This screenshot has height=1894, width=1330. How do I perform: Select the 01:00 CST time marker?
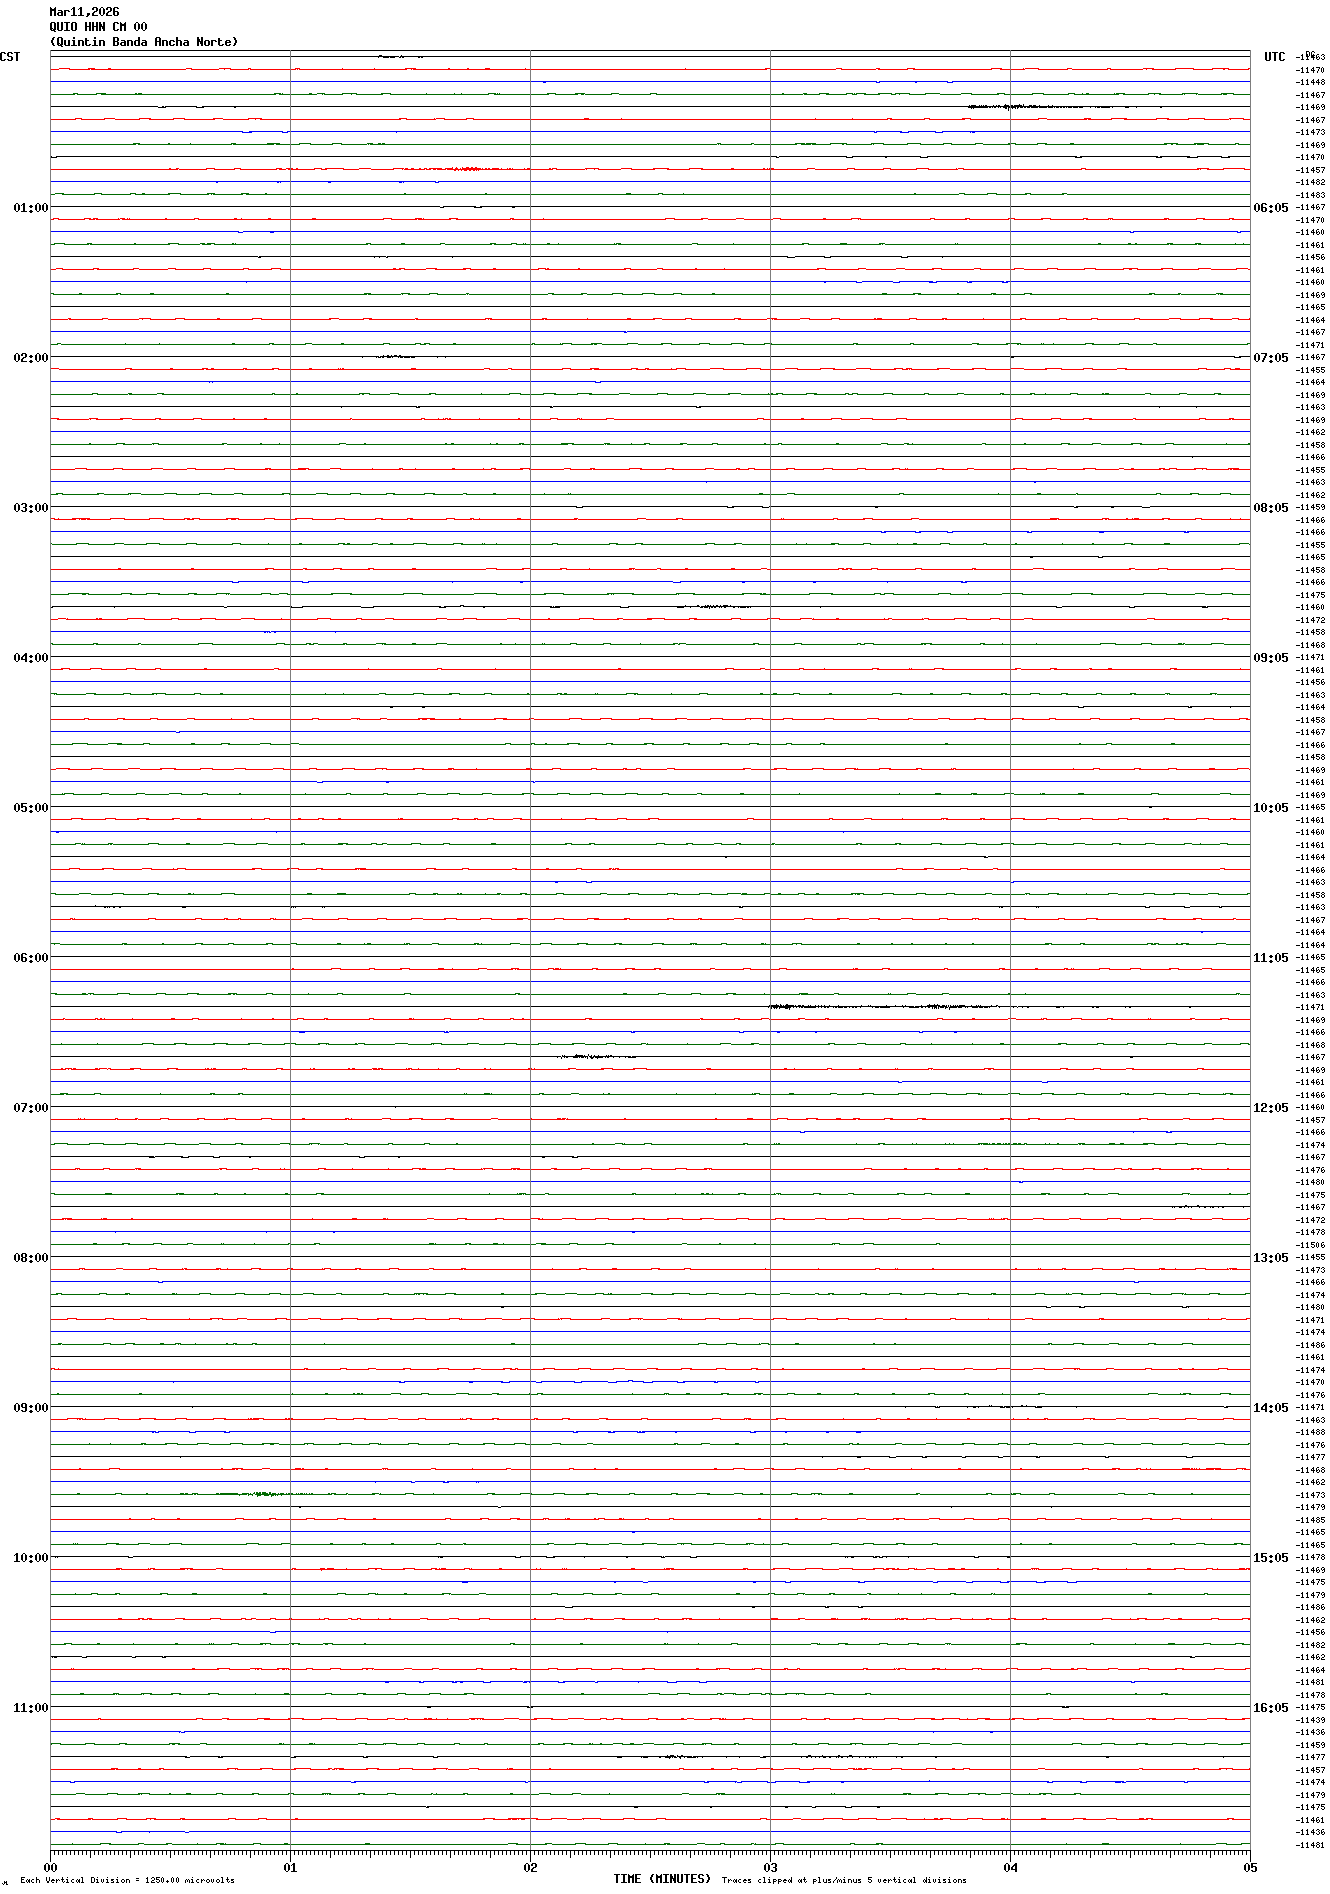pos(31,208)
